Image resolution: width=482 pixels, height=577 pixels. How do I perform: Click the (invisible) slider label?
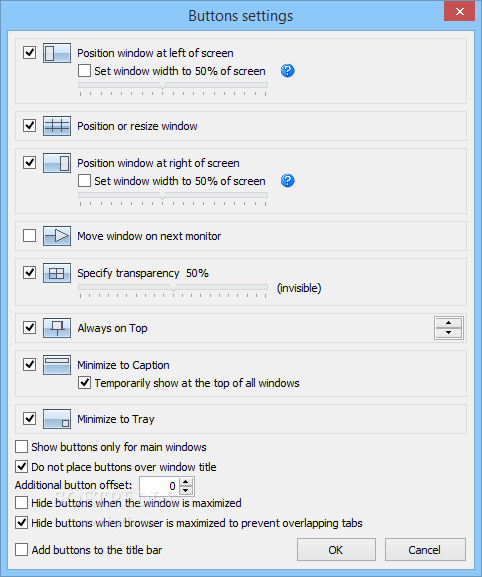point(299,288)
